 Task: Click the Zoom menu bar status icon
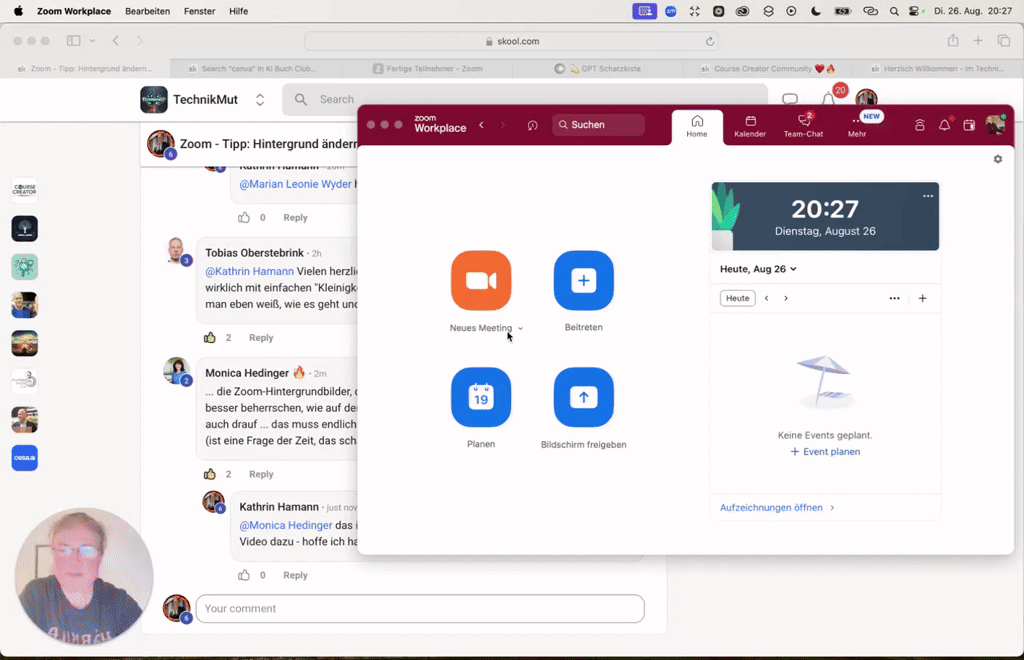tap(671, 11)
